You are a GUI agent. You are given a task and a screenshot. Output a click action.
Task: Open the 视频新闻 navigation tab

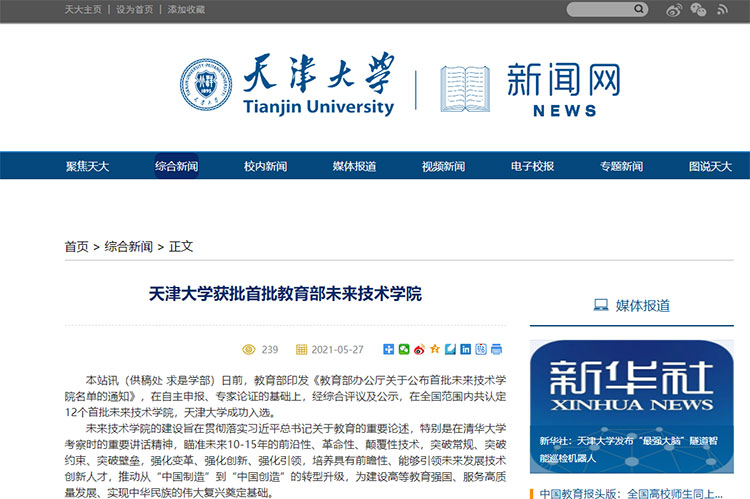(x=443, y=166)
